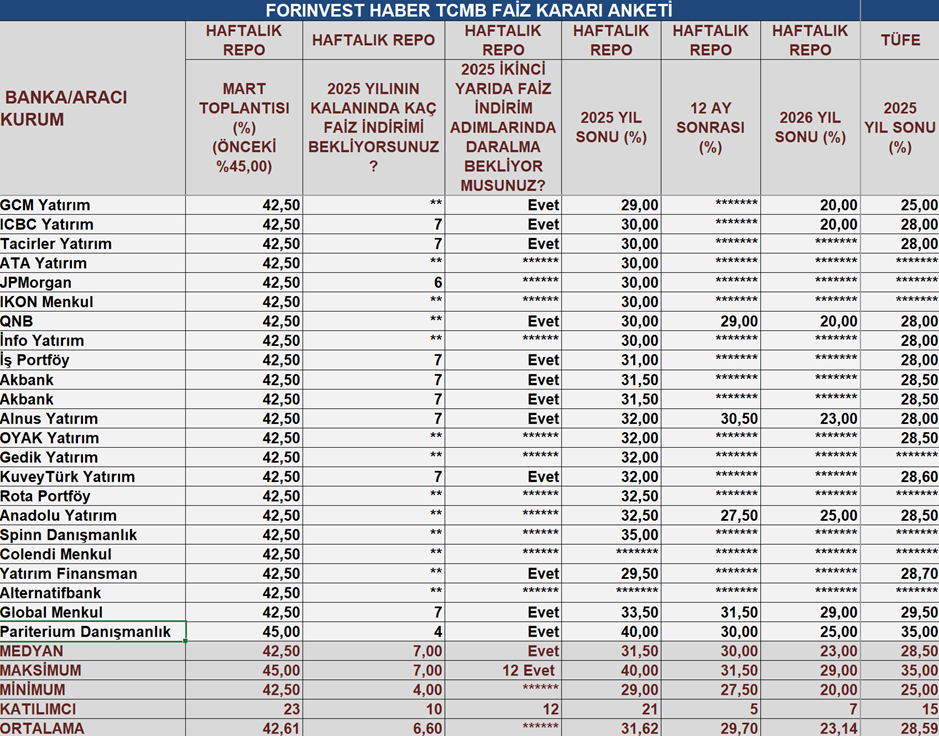This screenshot has width=939, height=736.
Task: Select the BANKA/ARACI KURUM header cell
Action: click(x=92, y=108)
